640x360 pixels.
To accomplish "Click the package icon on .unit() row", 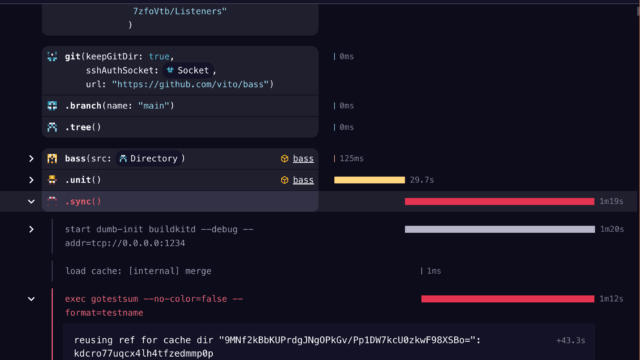I will [x=284, y=180].
